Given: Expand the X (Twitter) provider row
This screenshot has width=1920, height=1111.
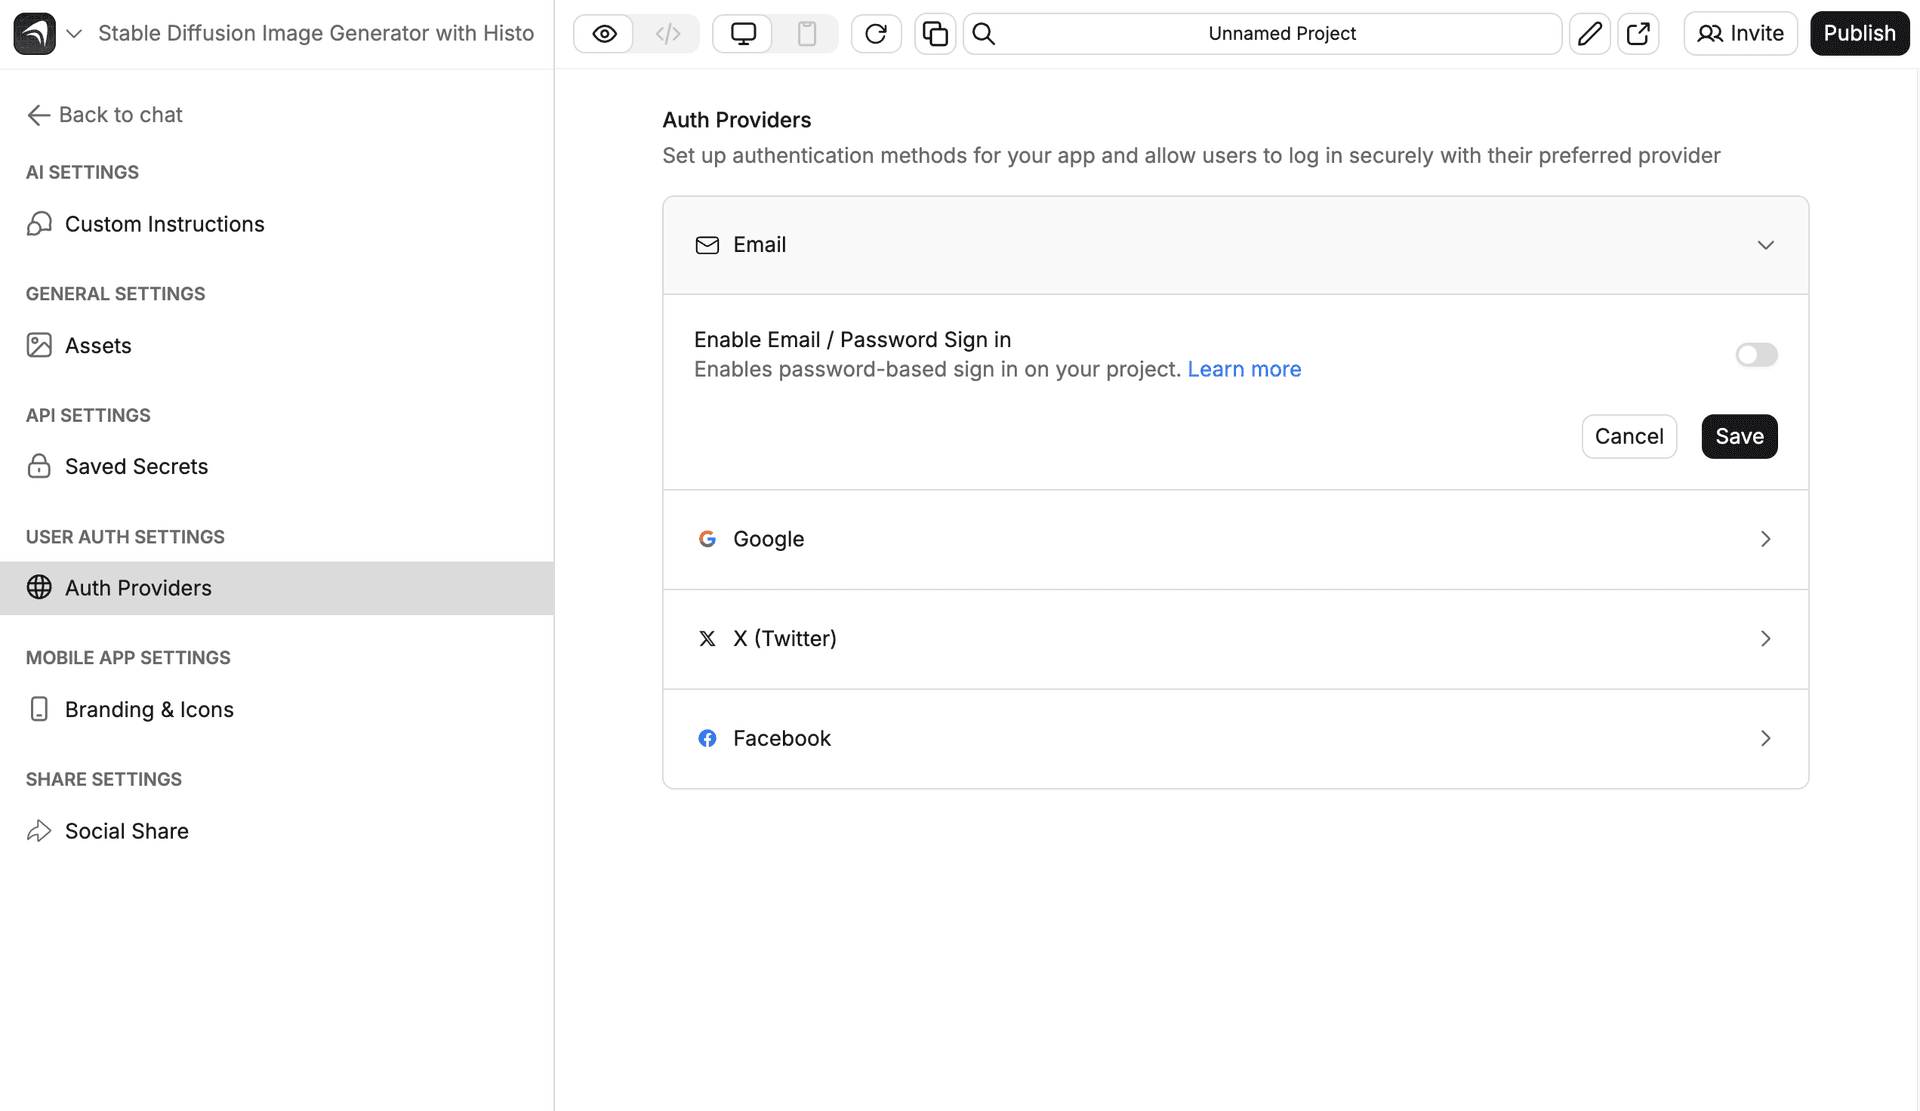Looking at the screenshot, I should pos(1765,639).
